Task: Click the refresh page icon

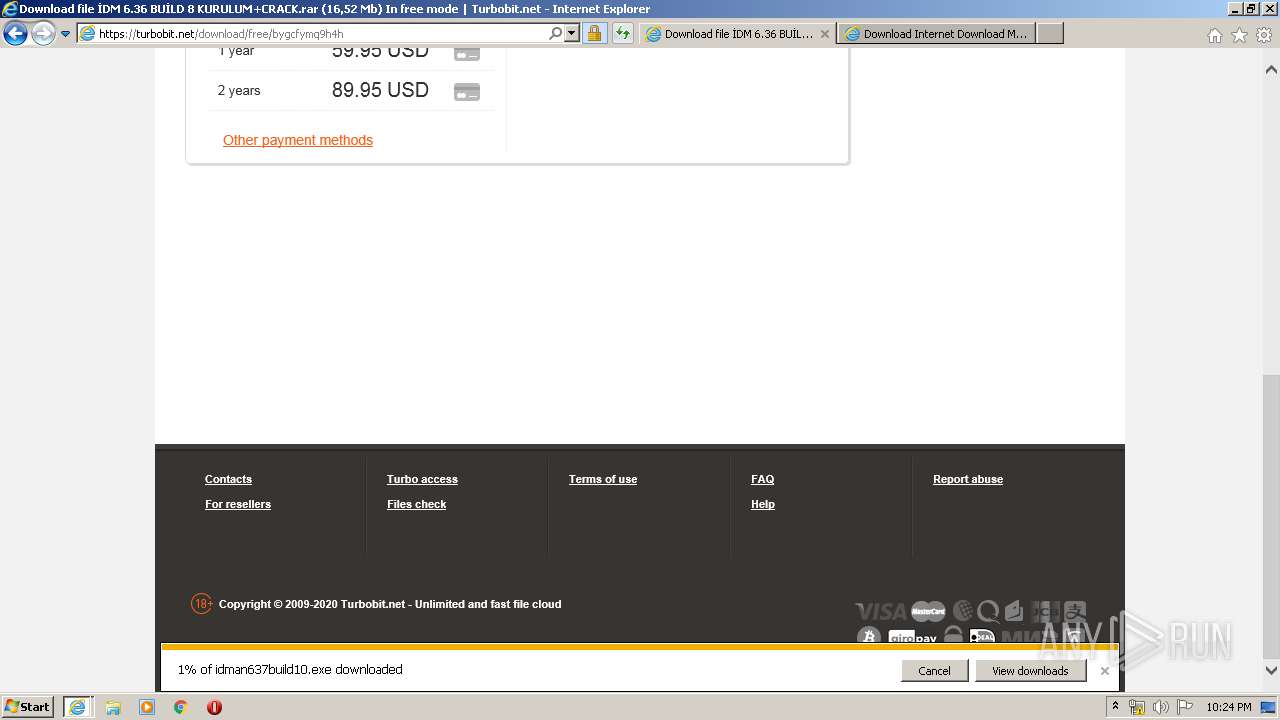Action: point(623,33)
